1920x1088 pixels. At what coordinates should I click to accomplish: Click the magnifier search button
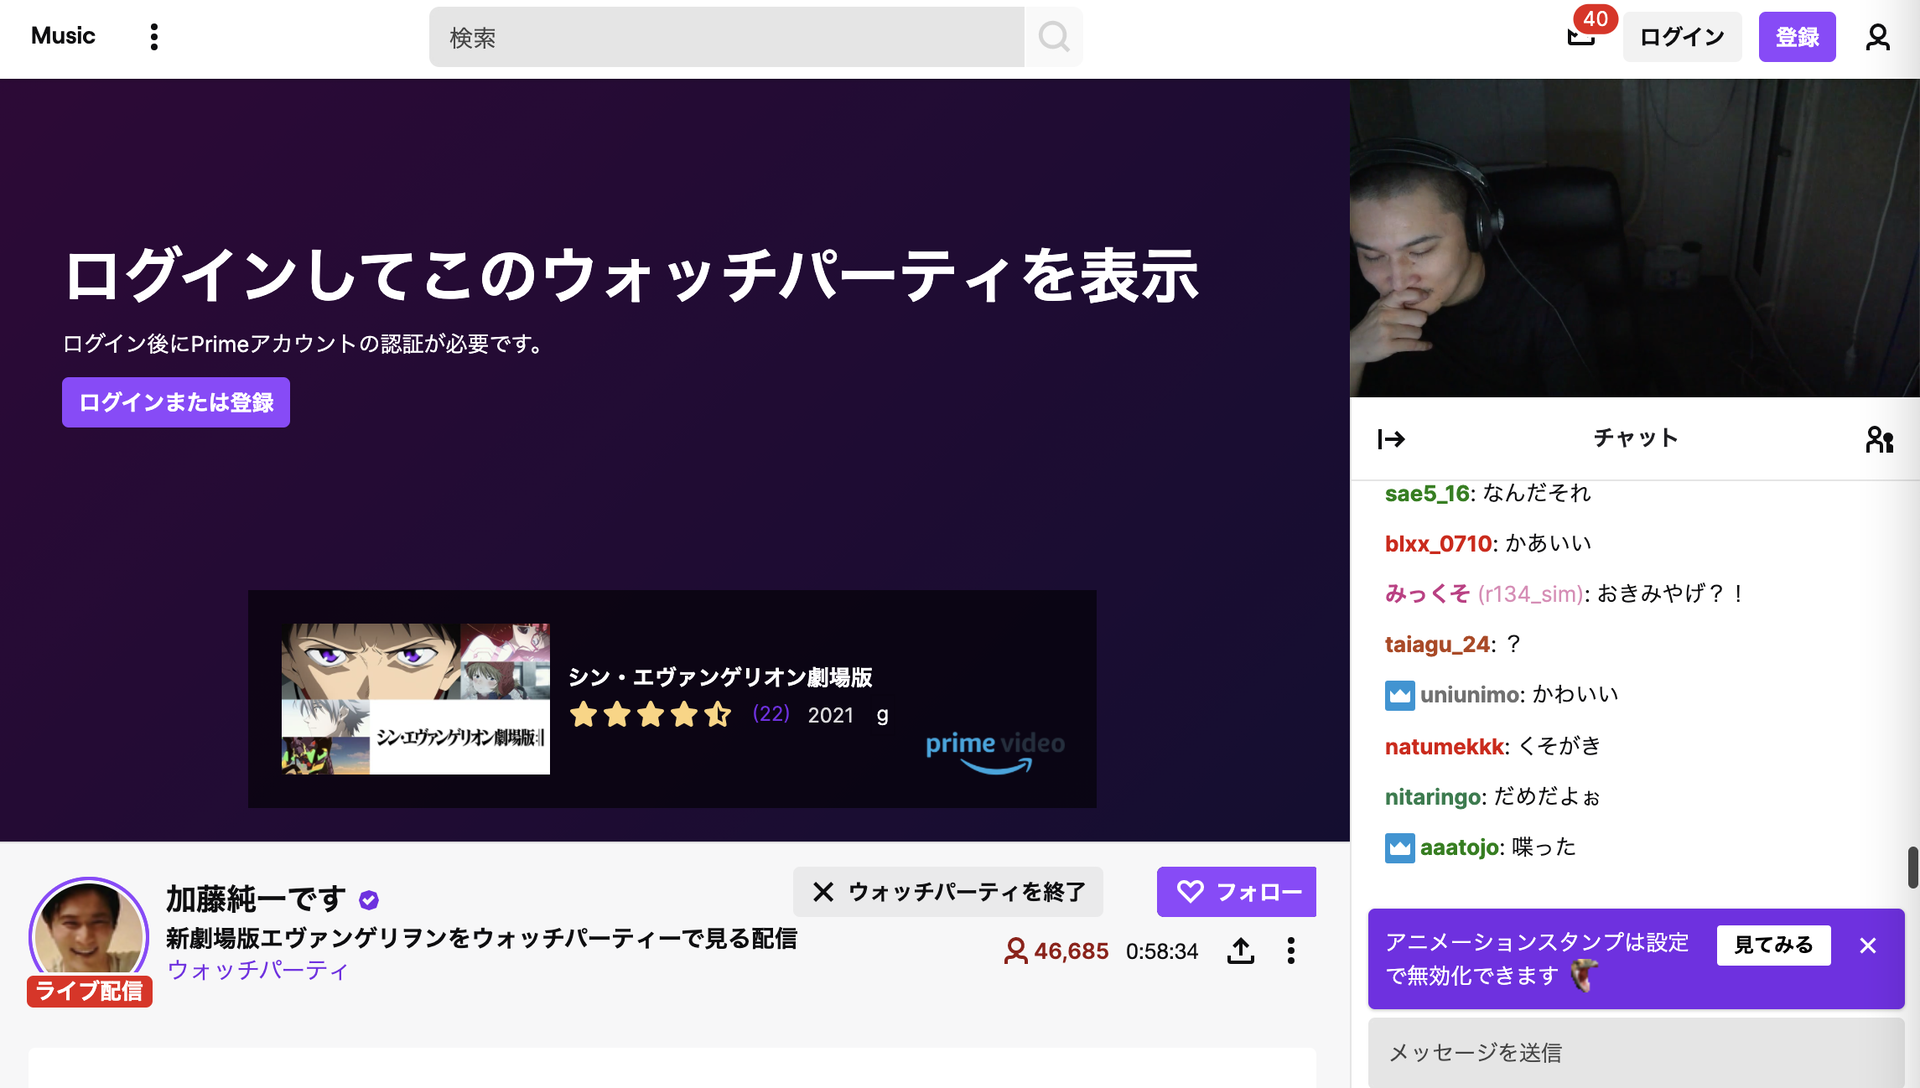tap(1054, 37)
